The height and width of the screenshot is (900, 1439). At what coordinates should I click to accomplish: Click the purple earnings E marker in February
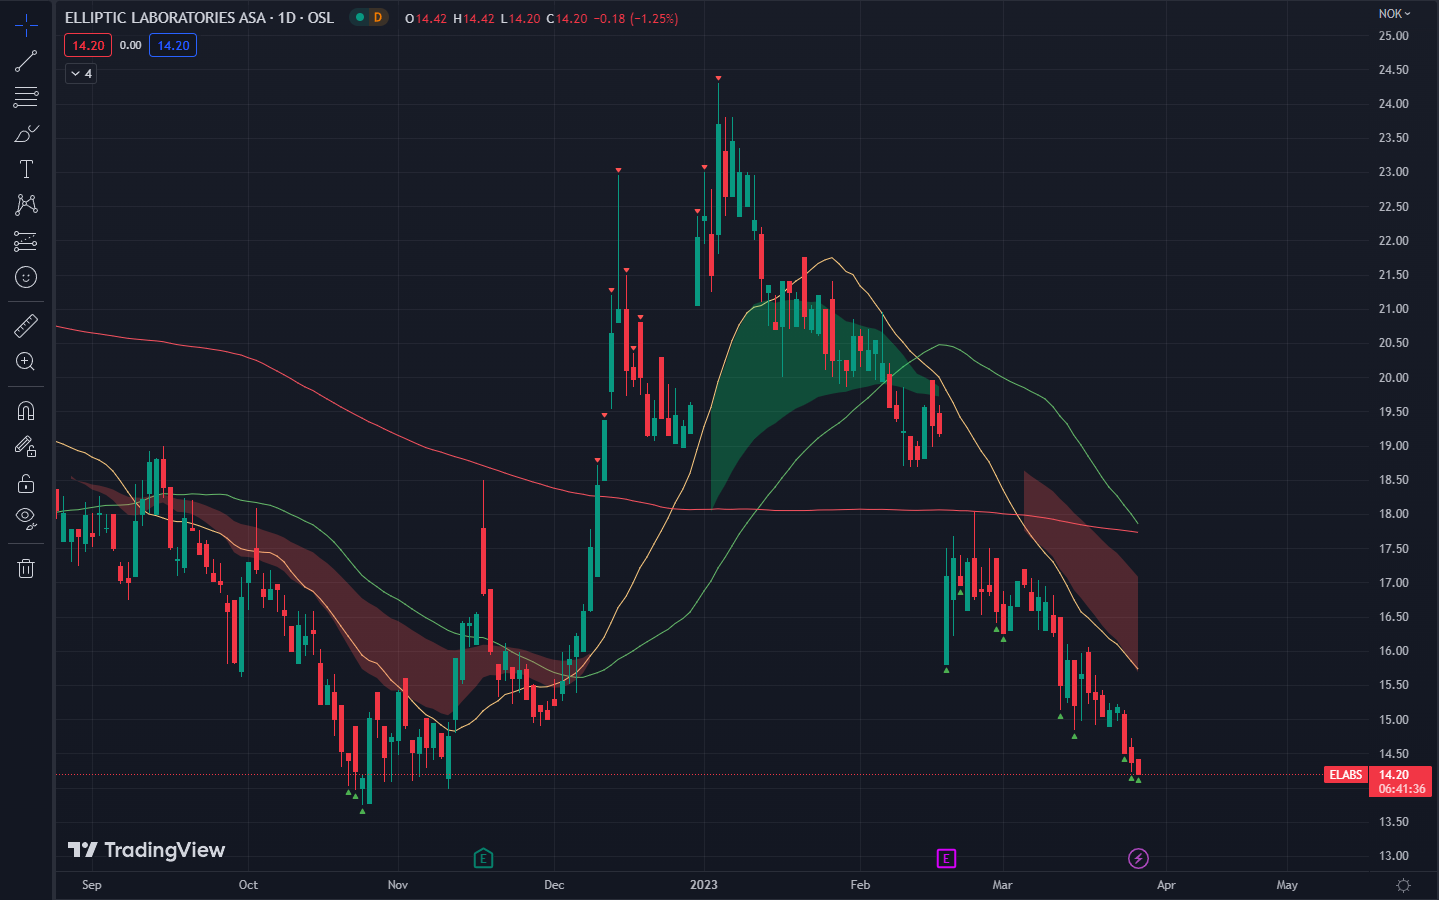tap(946, 858)
